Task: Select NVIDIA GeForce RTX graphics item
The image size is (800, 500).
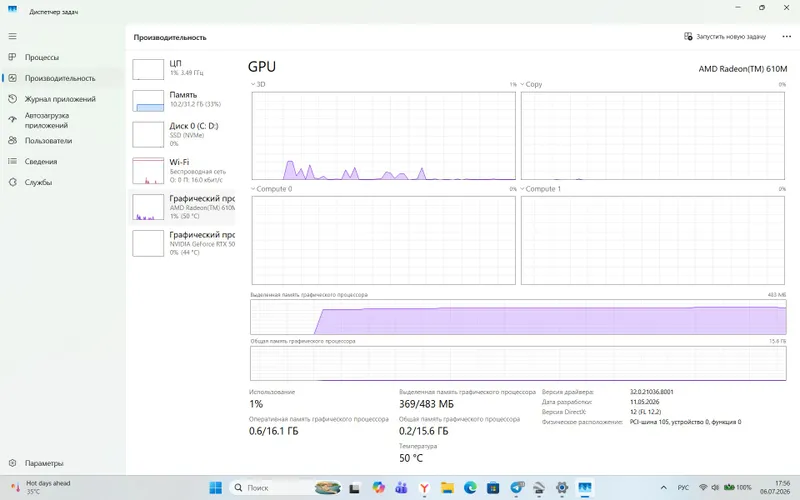Action: (x=183, y=243)
